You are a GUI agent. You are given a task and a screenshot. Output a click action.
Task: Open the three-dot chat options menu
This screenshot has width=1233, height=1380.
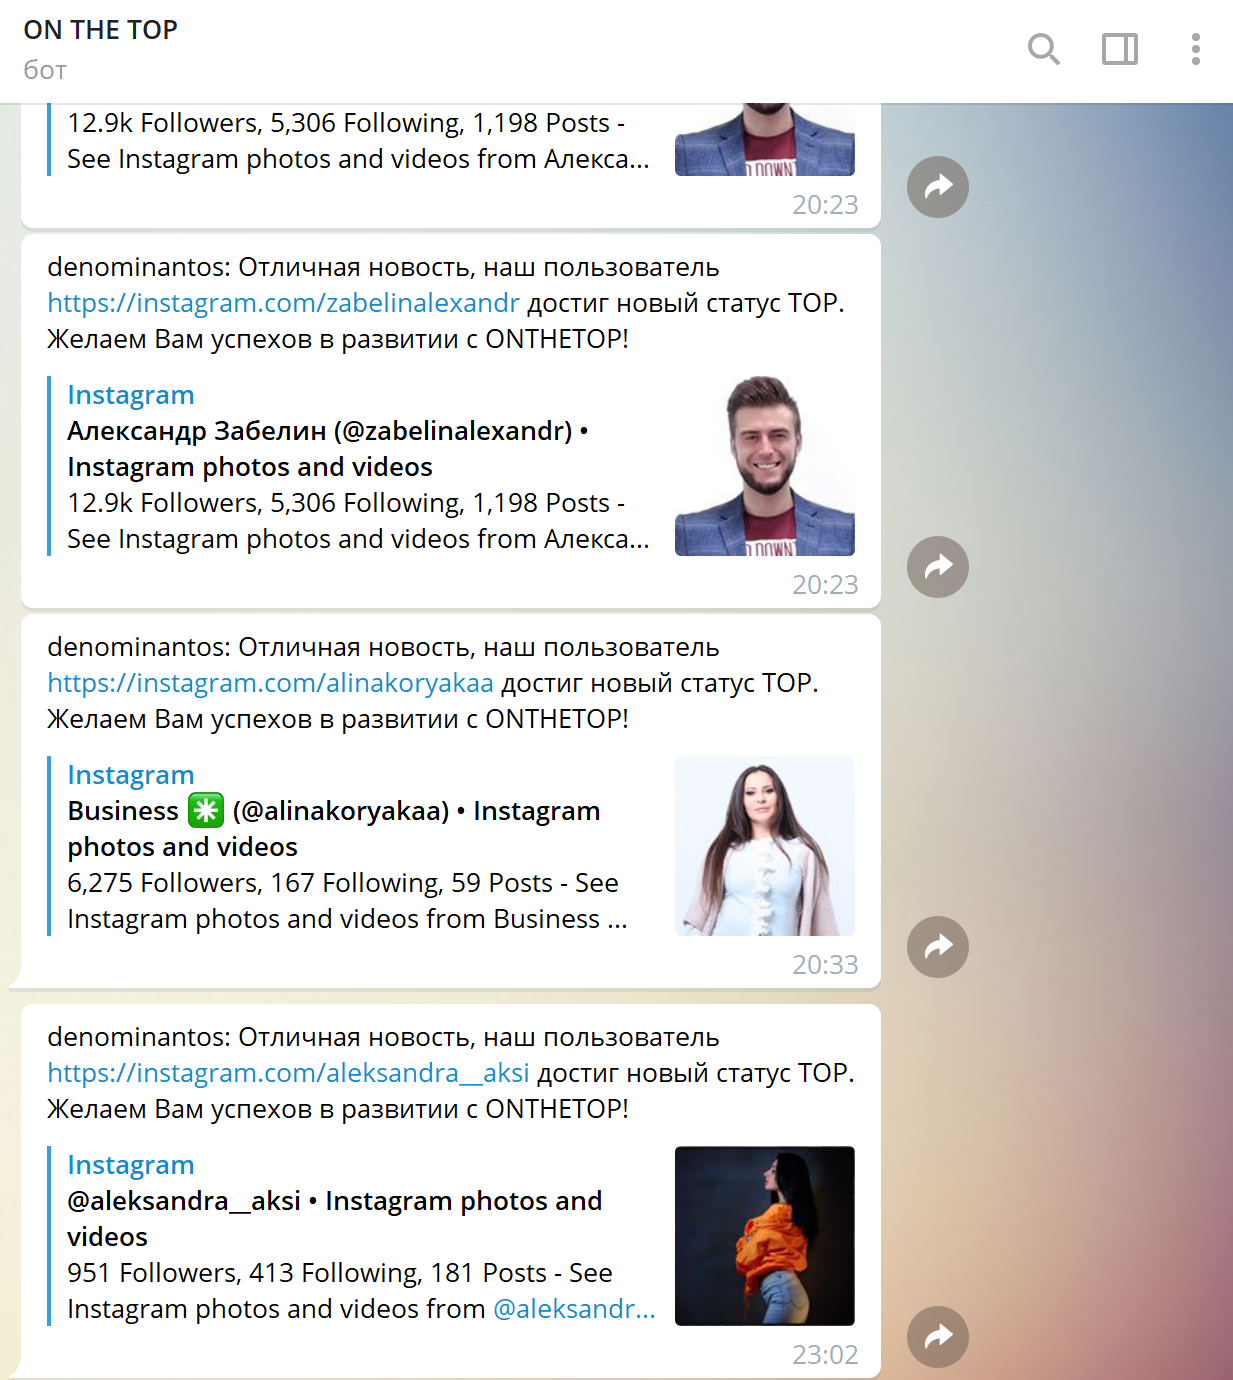click(1195, 49)
